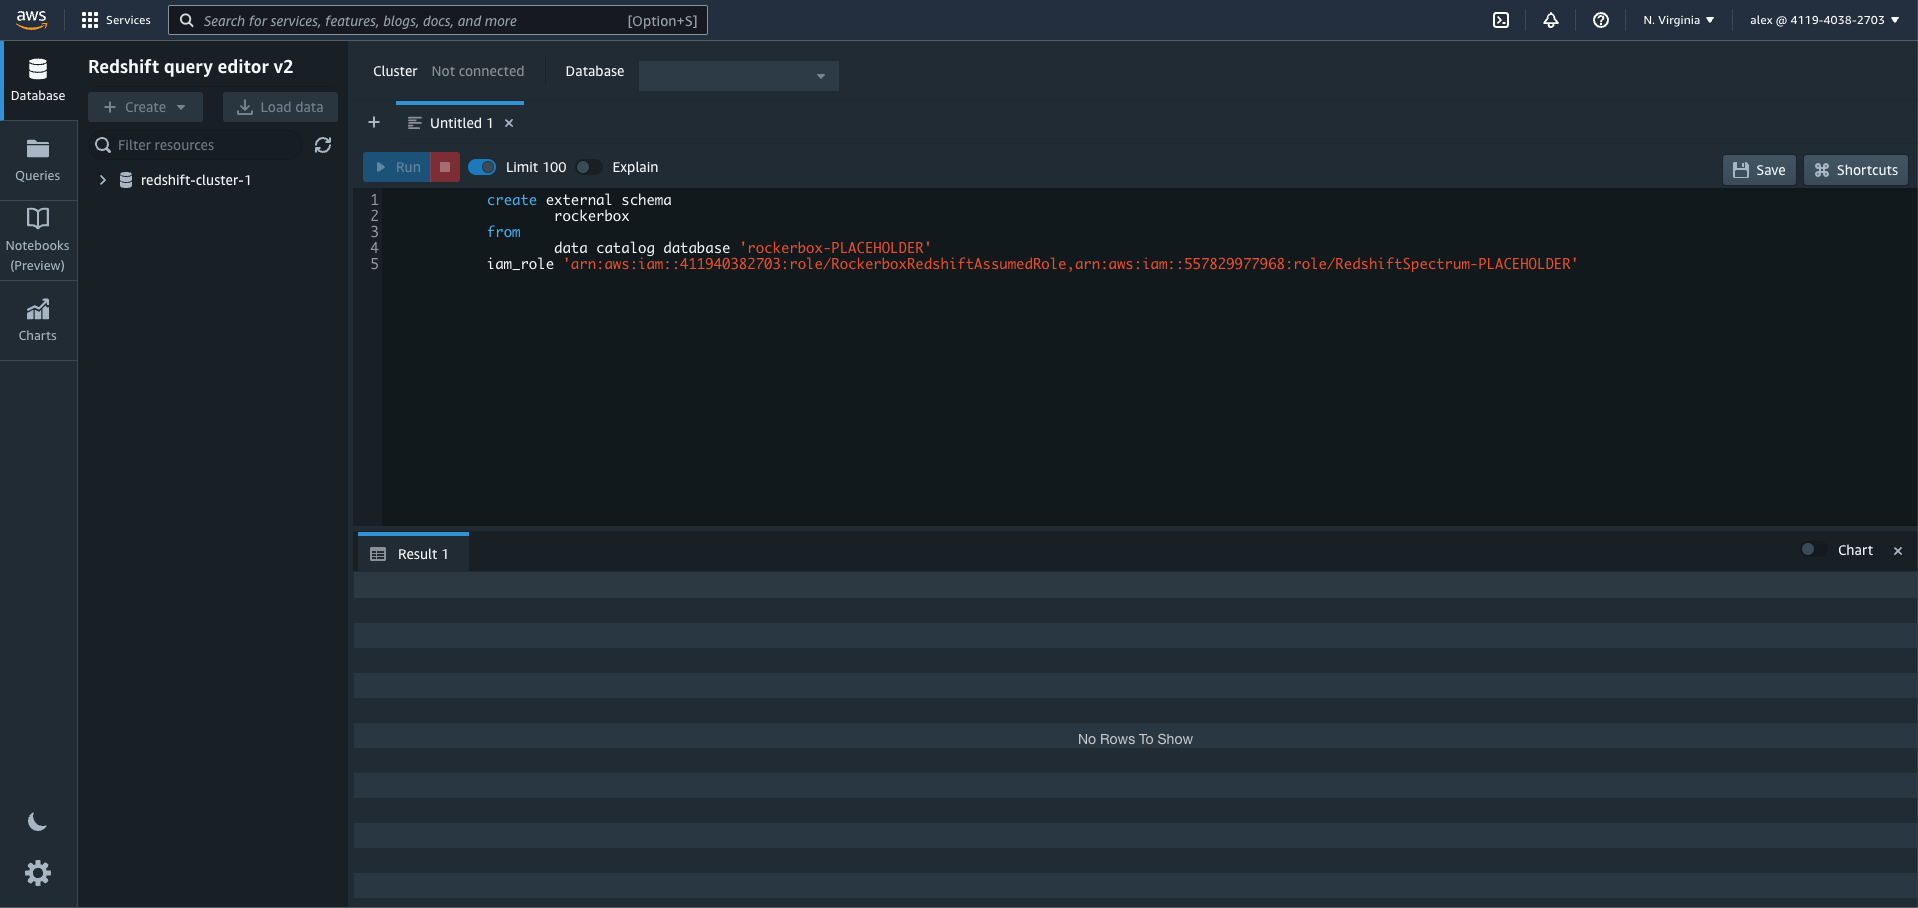Screen dimensions: 1918x908
Task: Open the Create dropdown button
Action: pyautogui.click(x=145, y=107)
